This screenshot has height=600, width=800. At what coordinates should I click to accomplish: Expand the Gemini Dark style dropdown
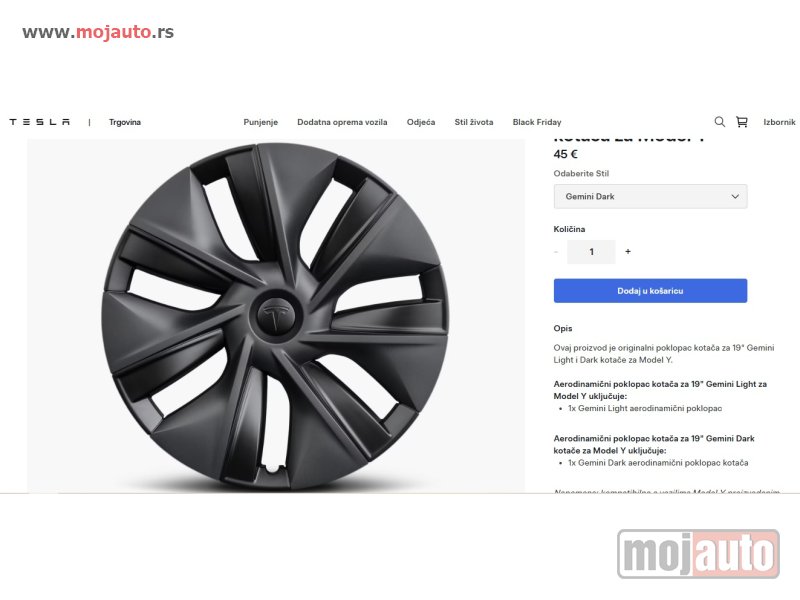click(x=651, y=196)
